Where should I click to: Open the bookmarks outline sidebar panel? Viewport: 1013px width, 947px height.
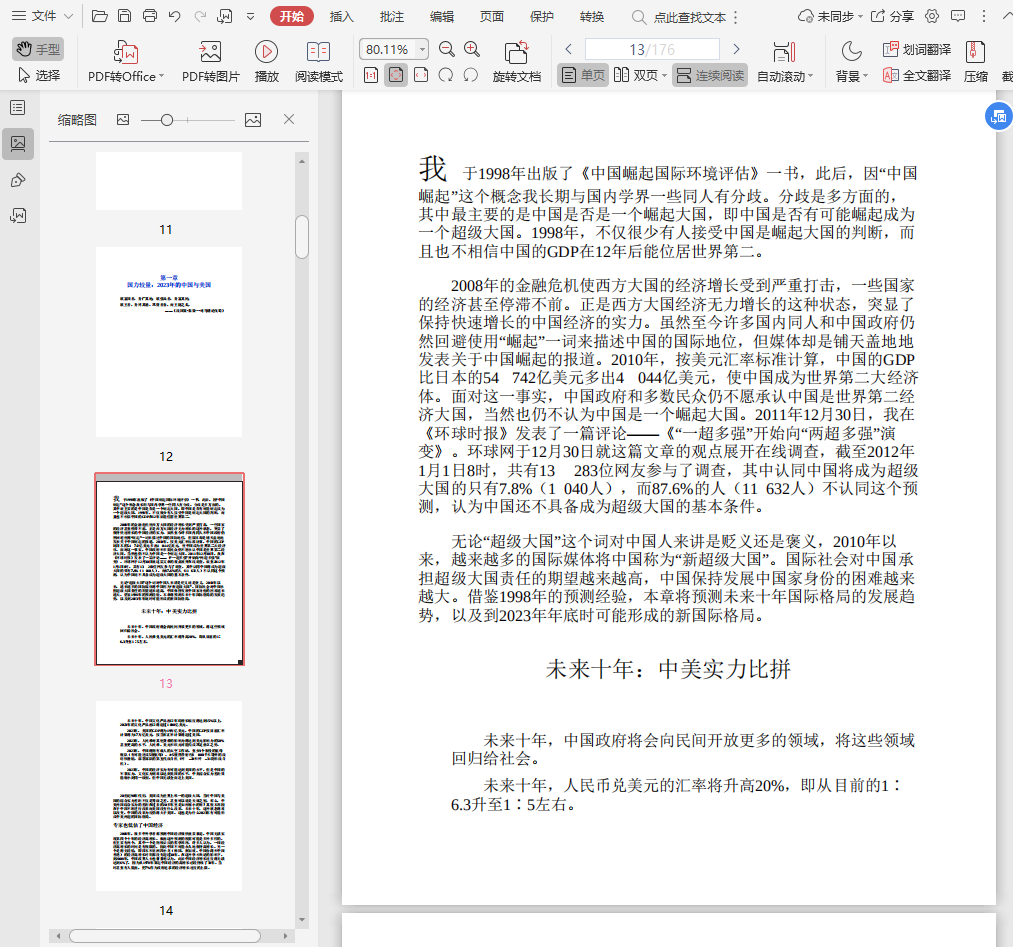point(18,107)
